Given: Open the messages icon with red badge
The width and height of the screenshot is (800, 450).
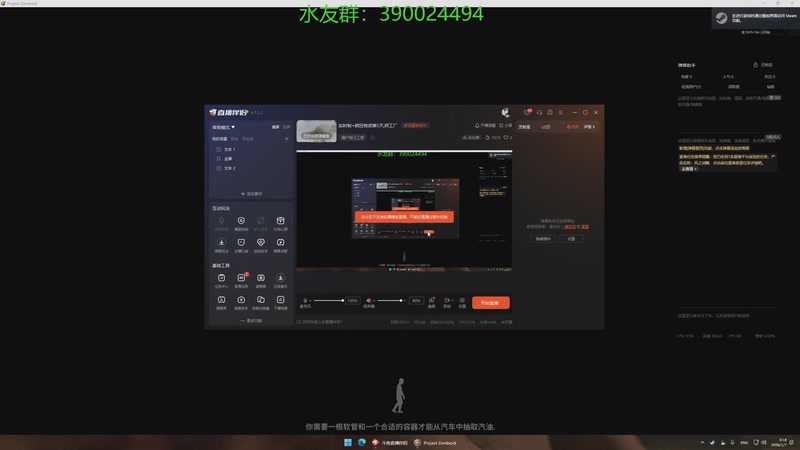Looking at the screenshot, I should click(528, 112).
